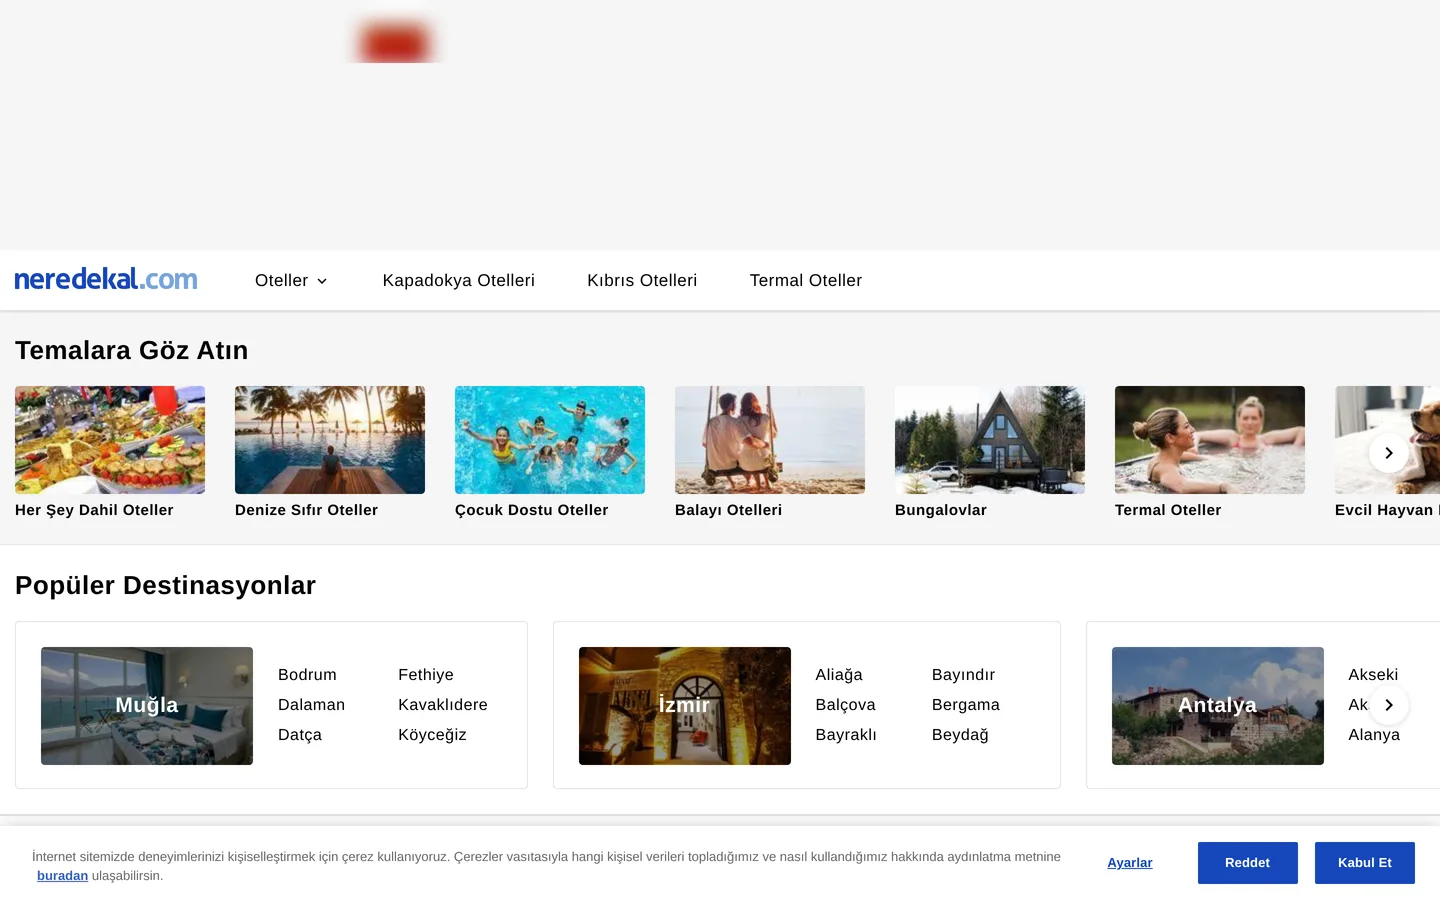Open the Termal Oteller hot tub image
Image resolution: width=1440 pixels, height=900 pixels.
[x=1210, y=440]
